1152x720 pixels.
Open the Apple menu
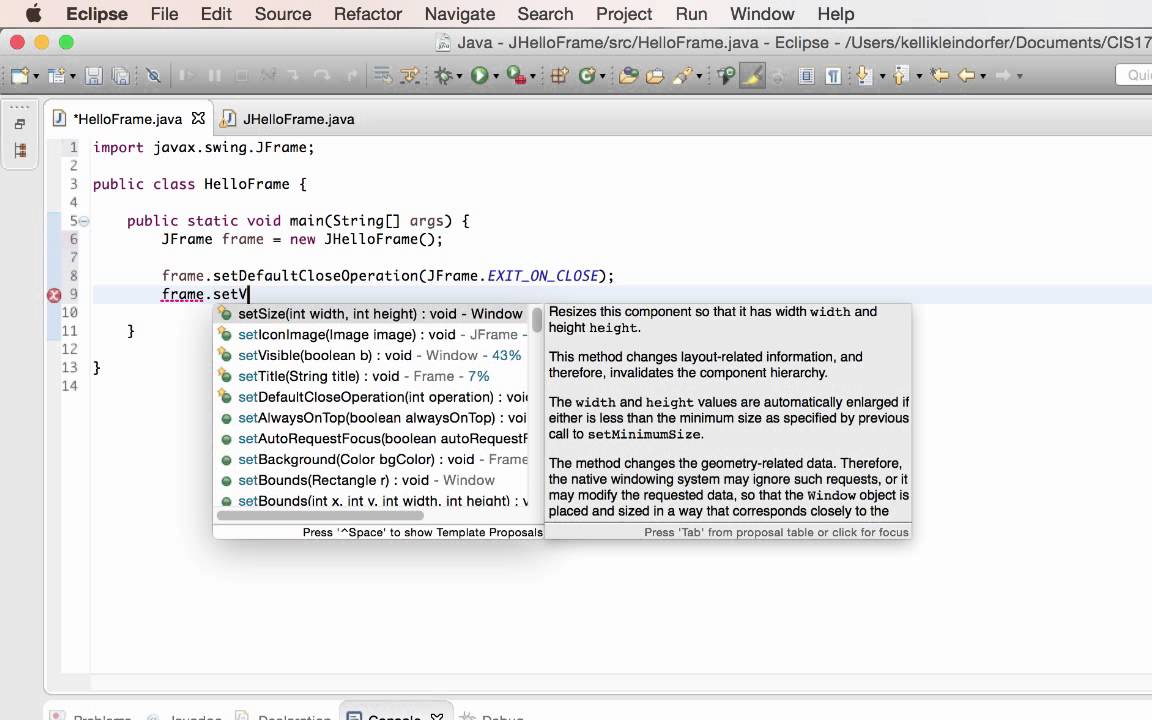tap(34, 14)
